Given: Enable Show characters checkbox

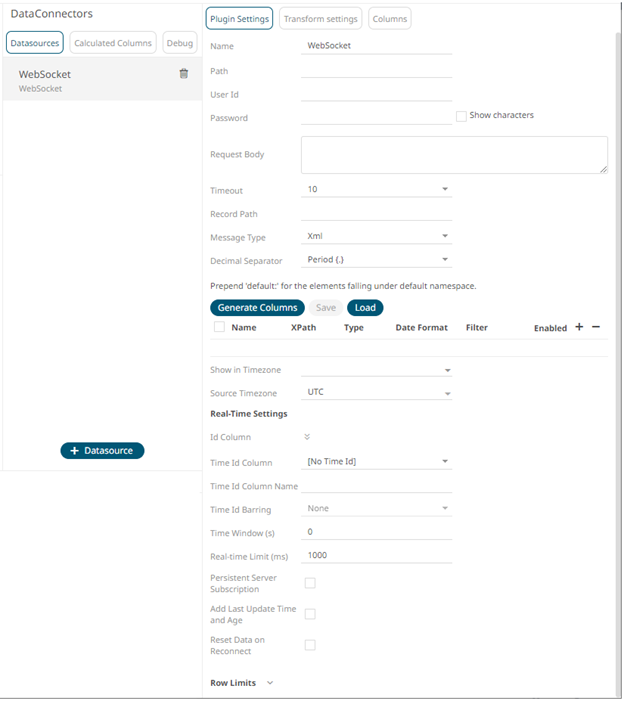Looking at the screenshot, I should tap(461, 116).
